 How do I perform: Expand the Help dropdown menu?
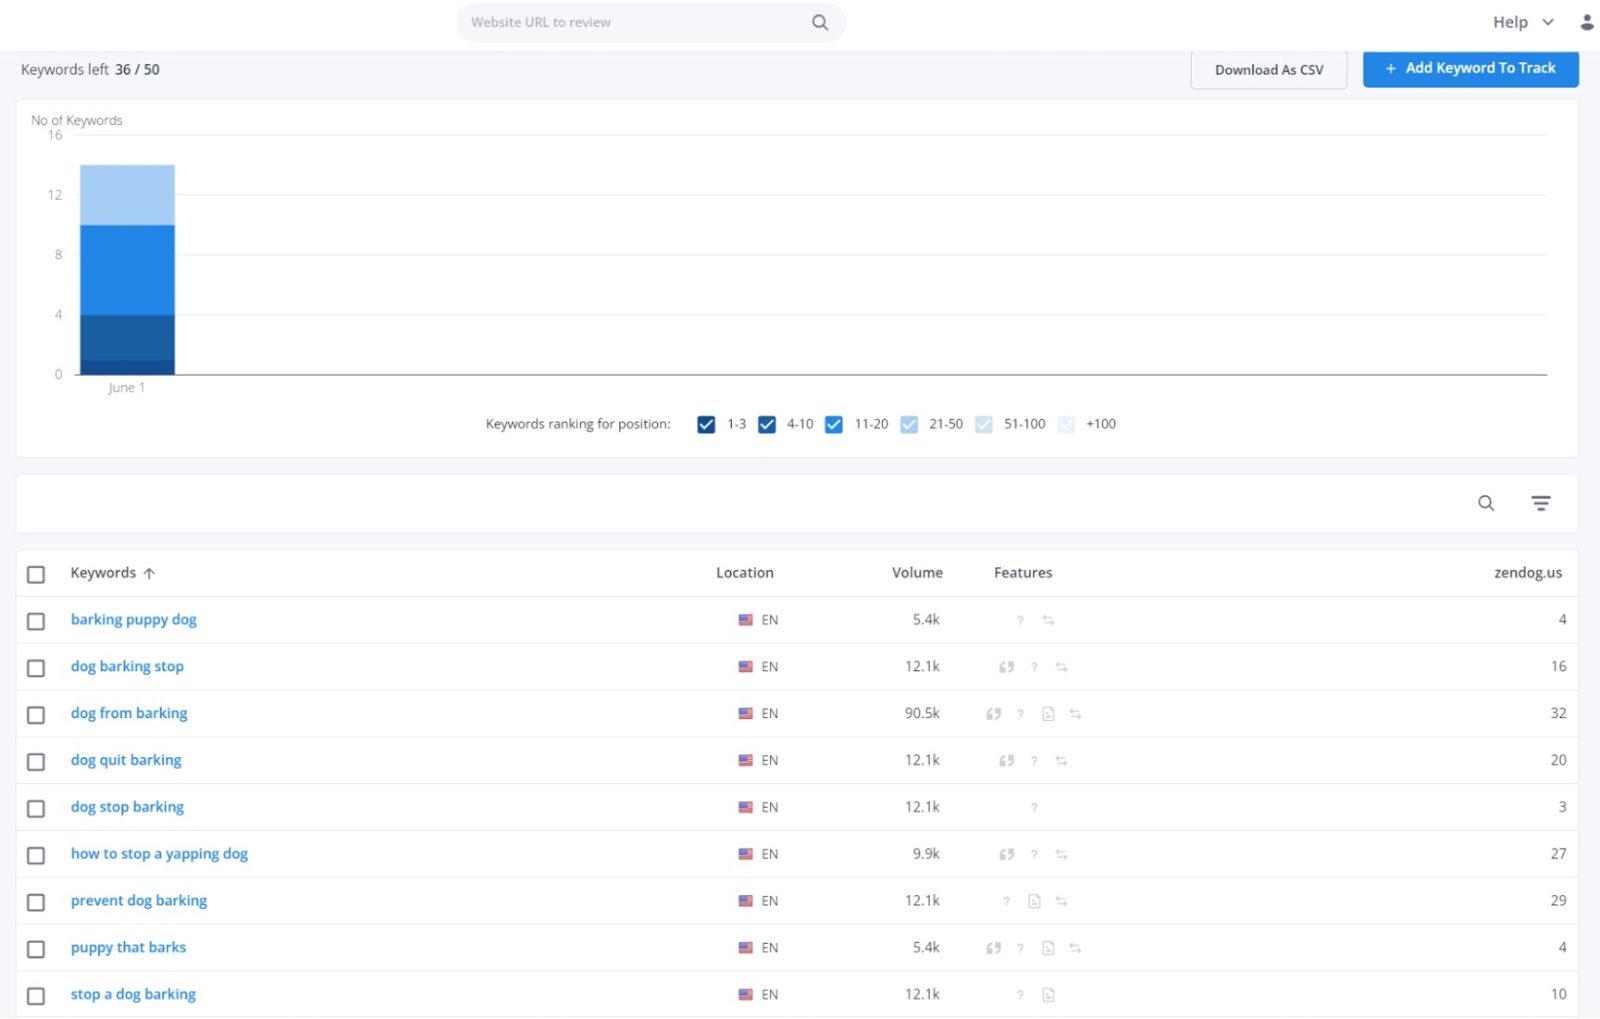point(1523,22)
